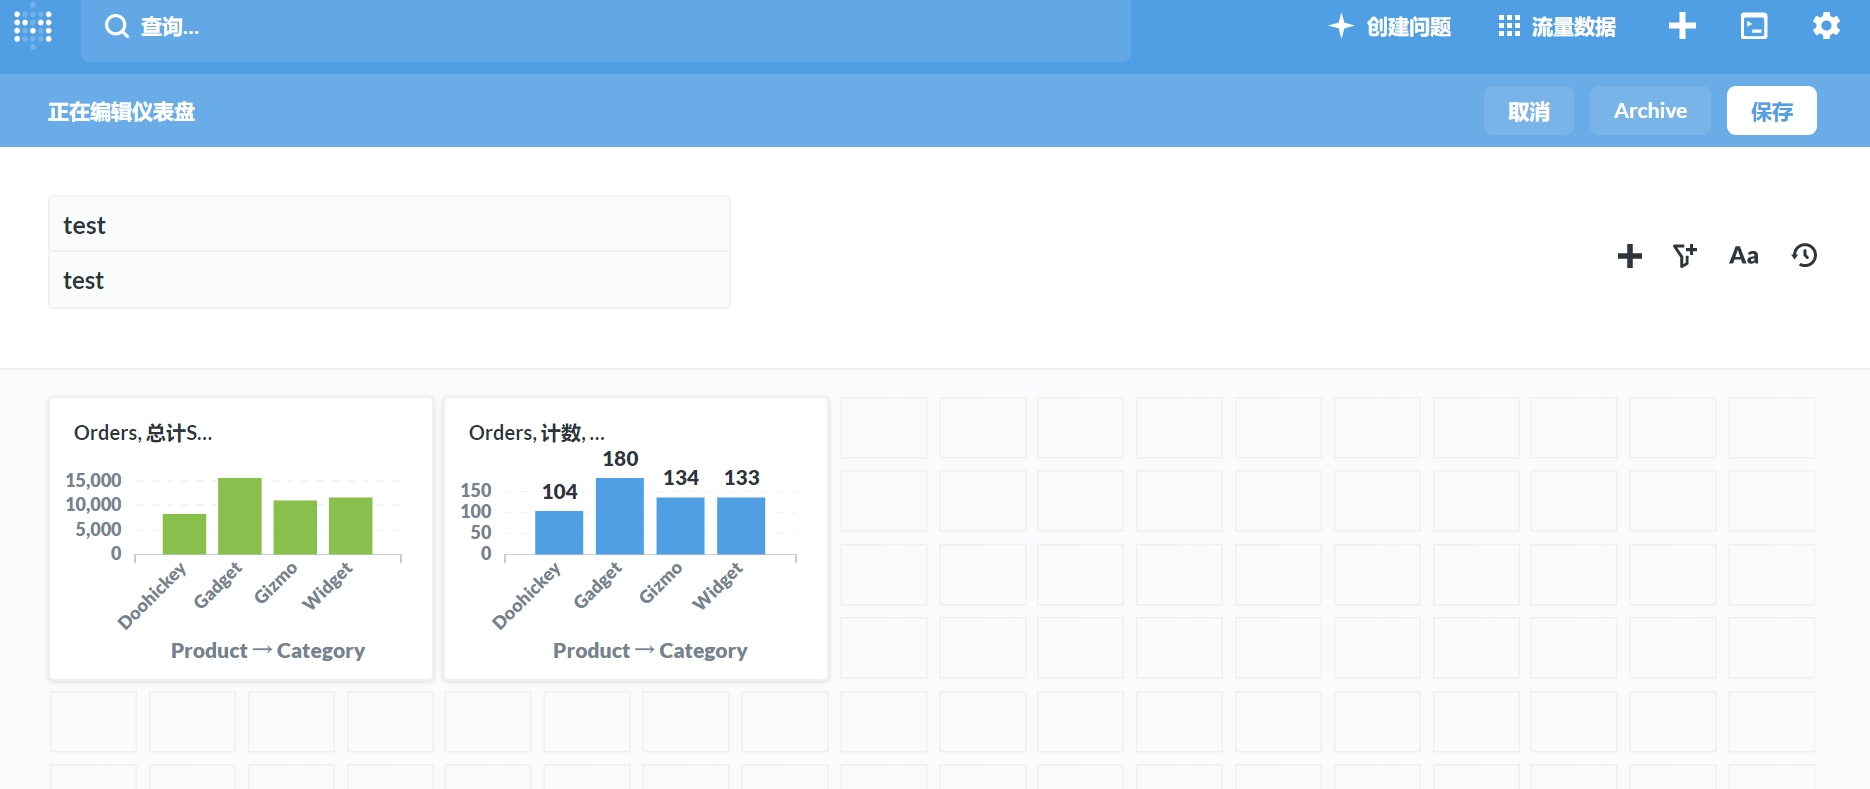Image resolution: width=1870 pixels, height=789 pixels.
Task: Select the 'Orders, 总计S...' chart card title
Action: [143, 433]
